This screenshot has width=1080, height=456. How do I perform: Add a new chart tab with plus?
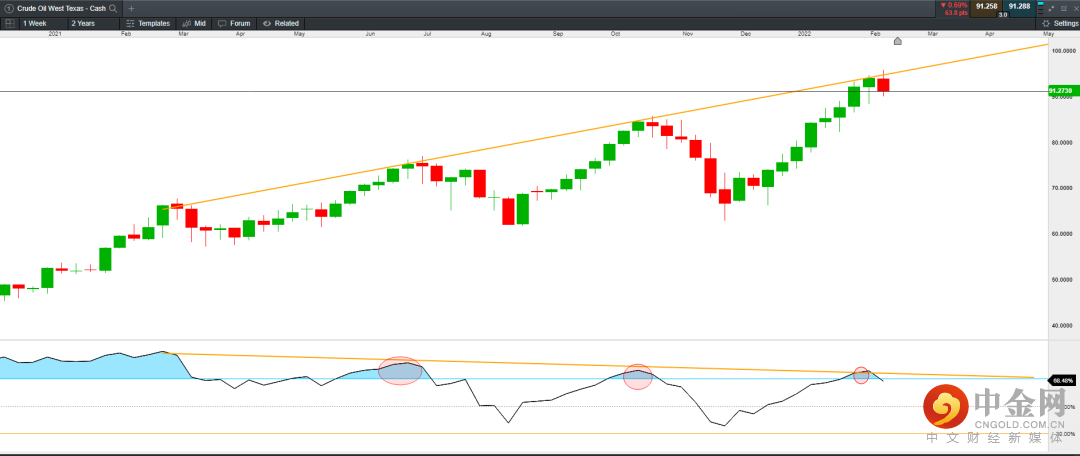[132, 8]
